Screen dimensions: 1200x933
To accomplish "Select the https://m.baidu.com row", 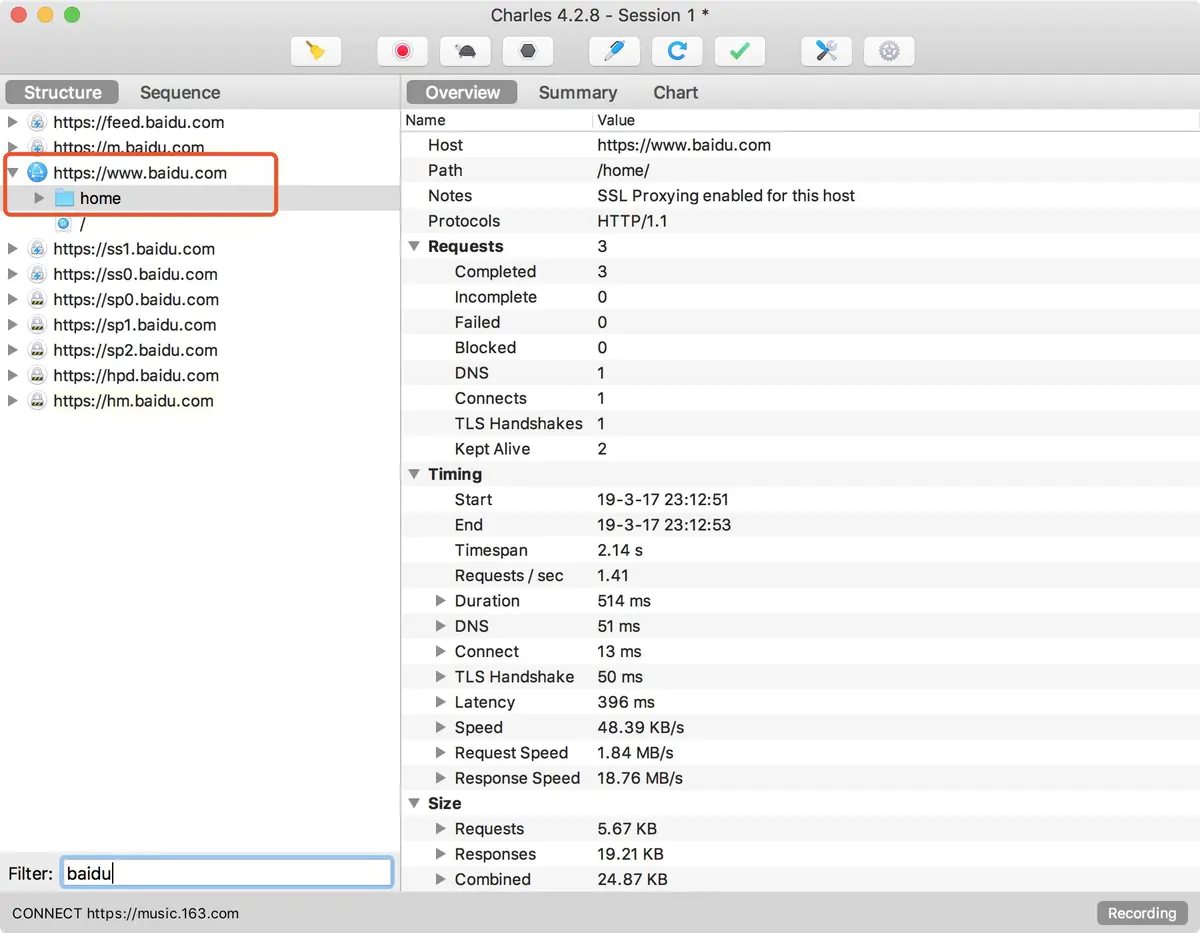I will pos(200,147).
